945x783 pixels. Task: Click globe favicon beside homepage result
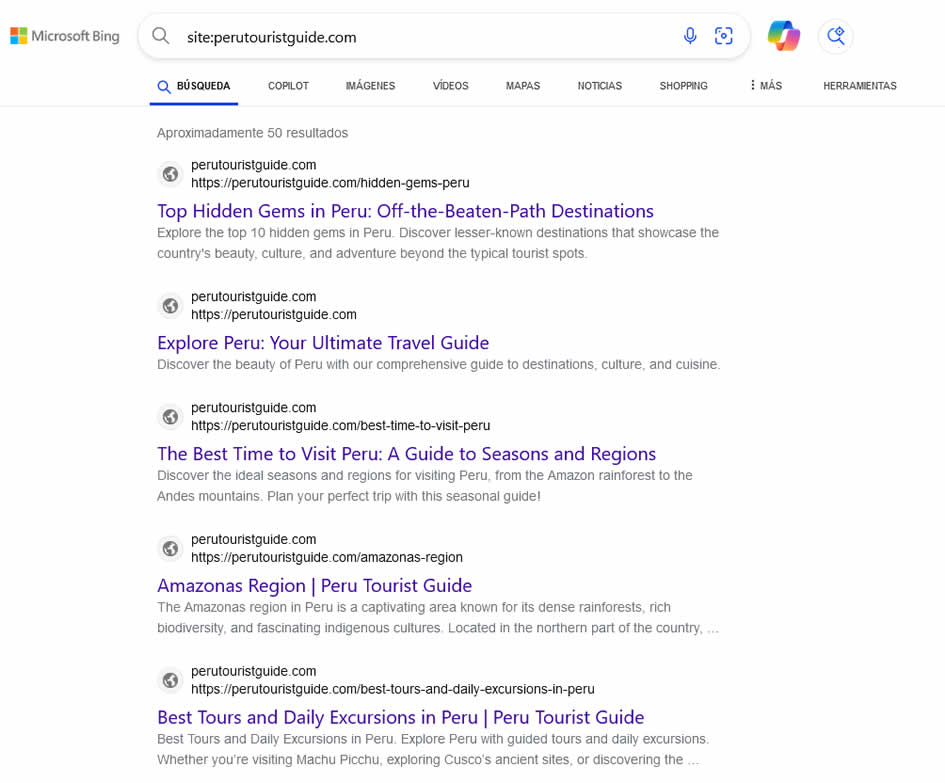coord(171,306)
